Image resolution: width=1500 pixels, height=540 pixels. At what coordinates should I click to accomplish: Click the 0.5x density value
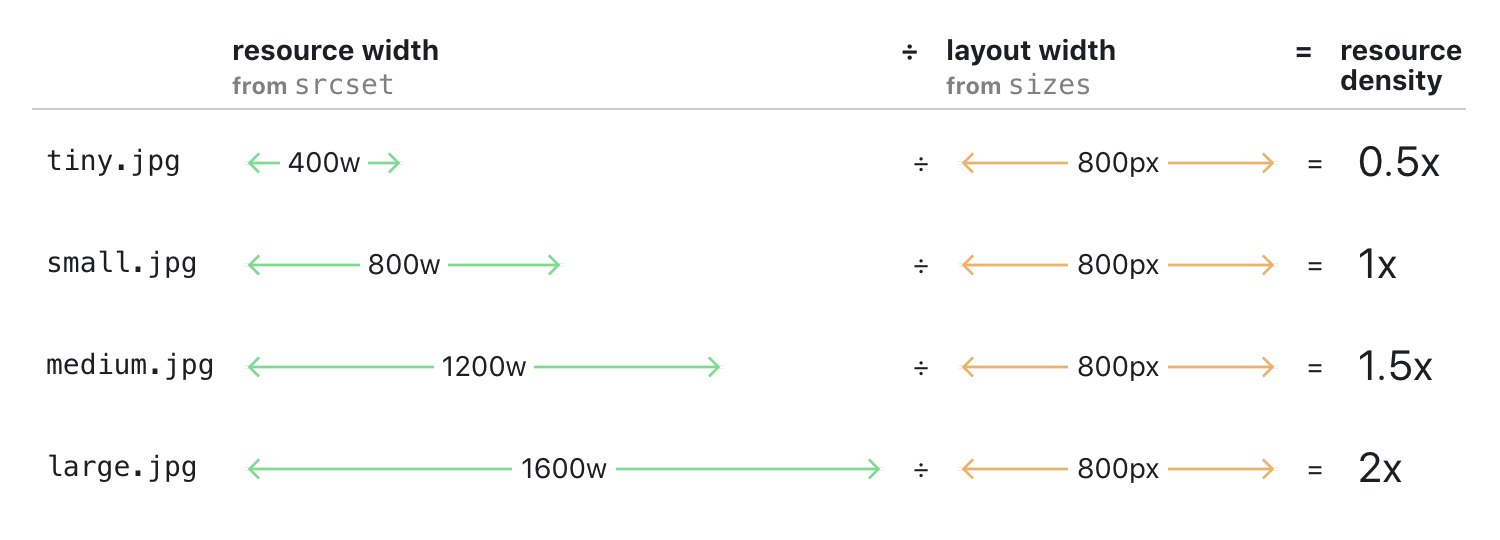[x=1399, y=162]
